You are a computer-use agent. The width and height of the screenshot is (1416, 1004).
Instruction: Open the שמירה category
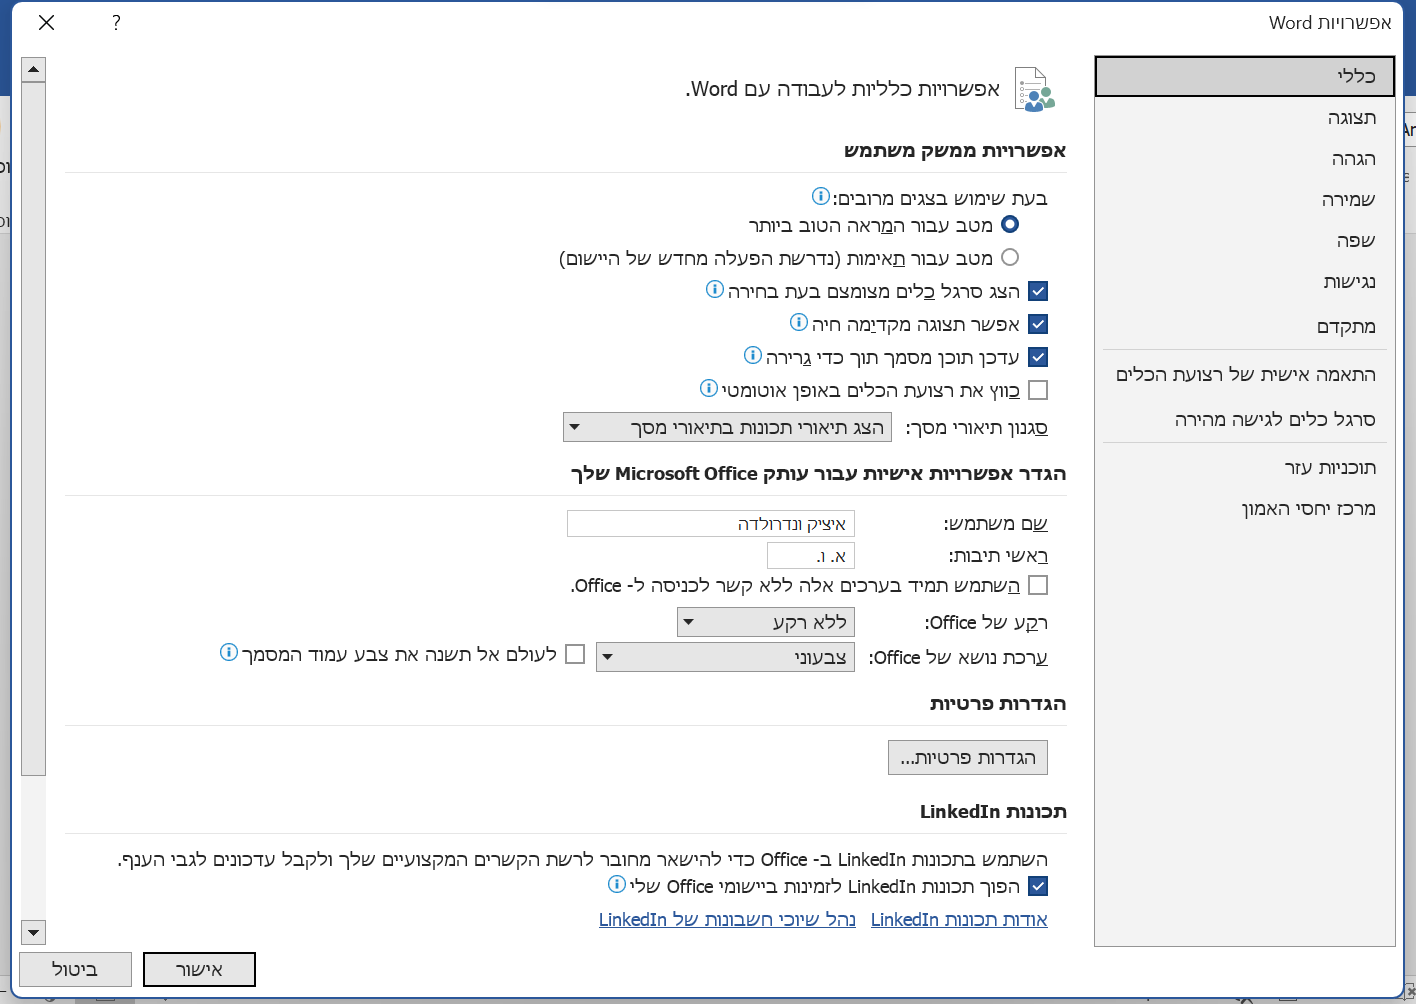[x=1245, y=199]
